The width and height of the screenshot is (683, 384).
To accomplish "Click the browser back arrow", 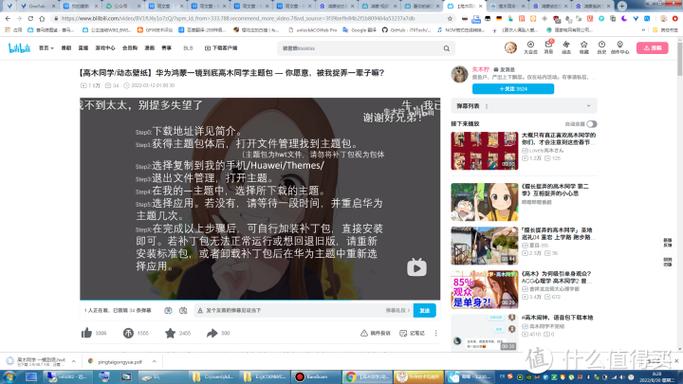I will pyautogui.click(x=8, y=19).
